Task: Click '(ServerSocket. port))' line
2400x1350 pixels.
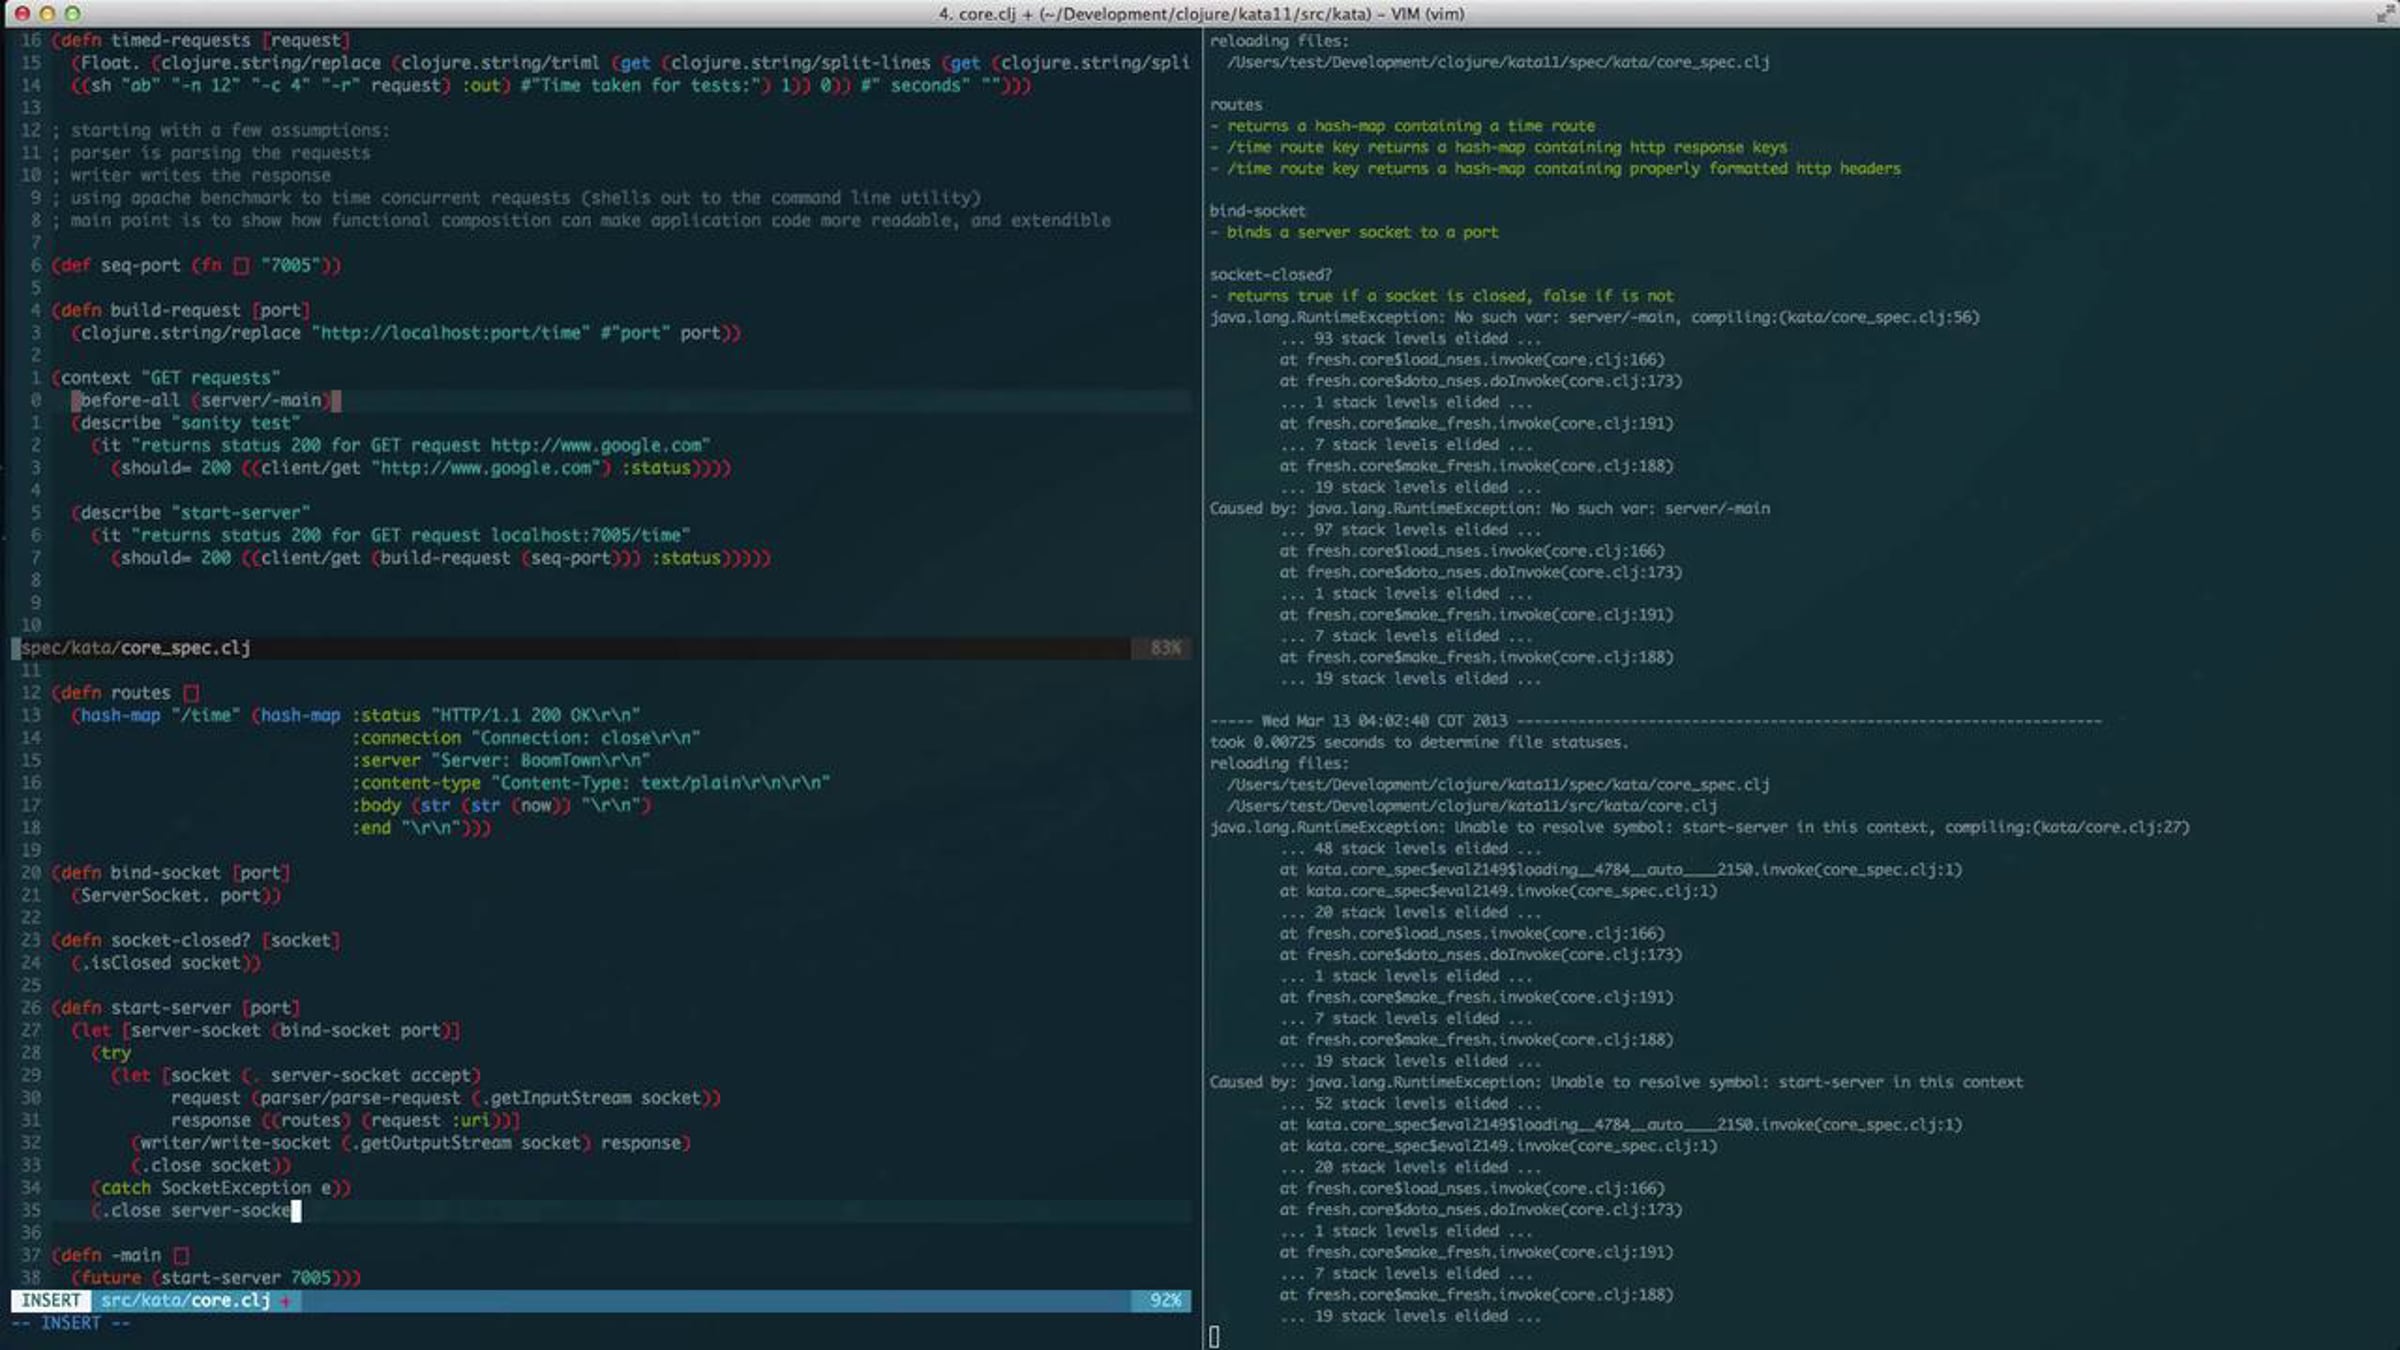Action: point(176,896)
